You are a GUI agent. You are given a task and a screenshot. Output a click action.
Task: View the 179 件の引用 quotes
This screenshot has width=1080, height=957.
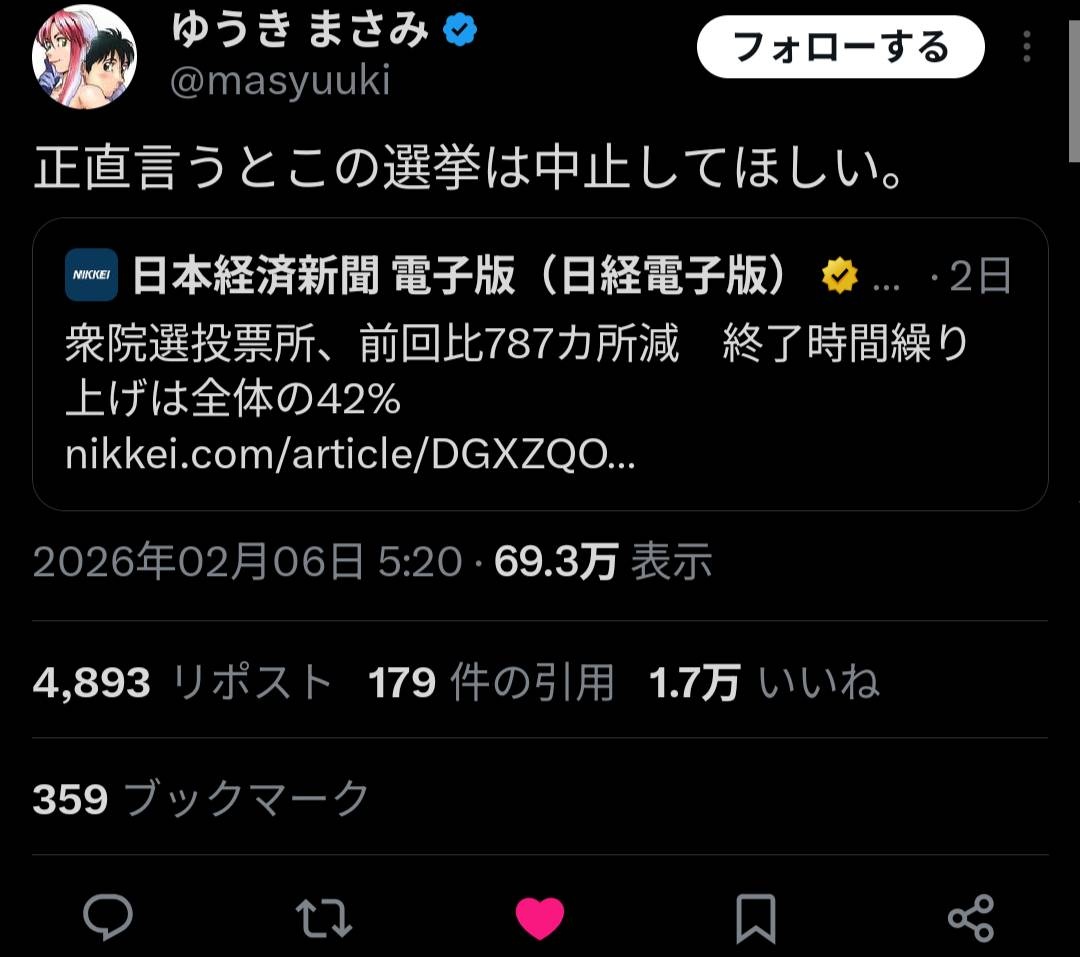tap(491, 683)
